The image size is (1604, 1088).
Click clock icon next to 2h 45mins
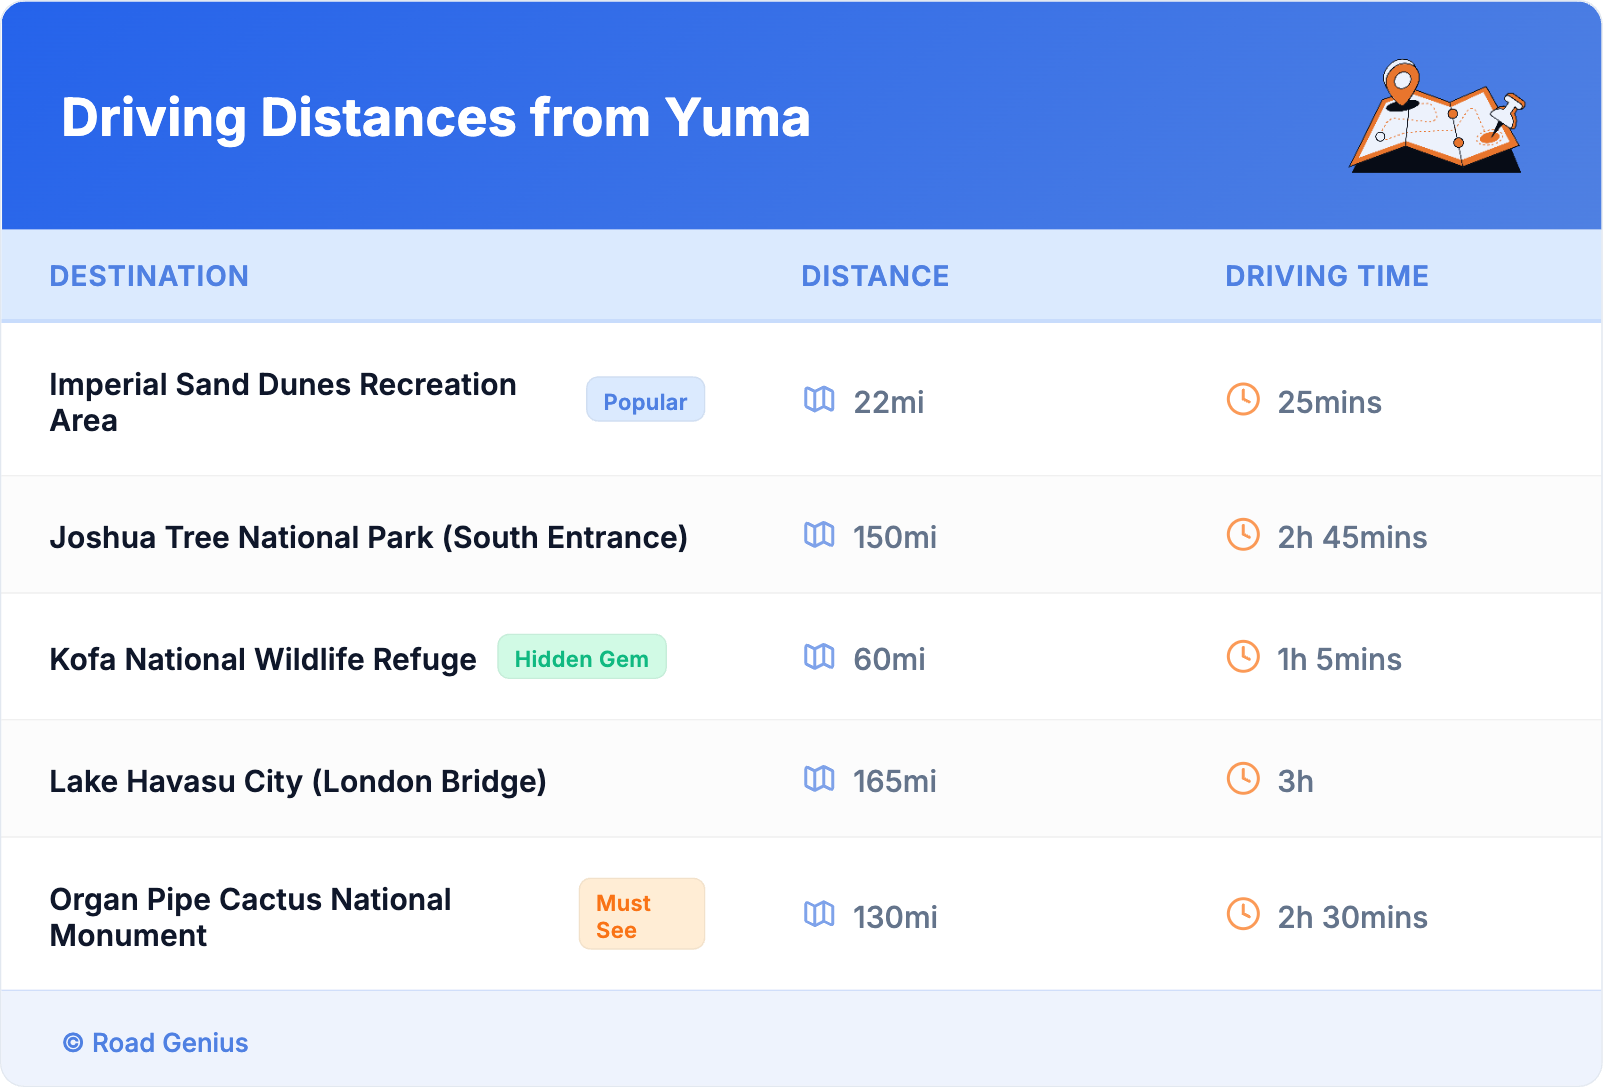pos(1243,535)
